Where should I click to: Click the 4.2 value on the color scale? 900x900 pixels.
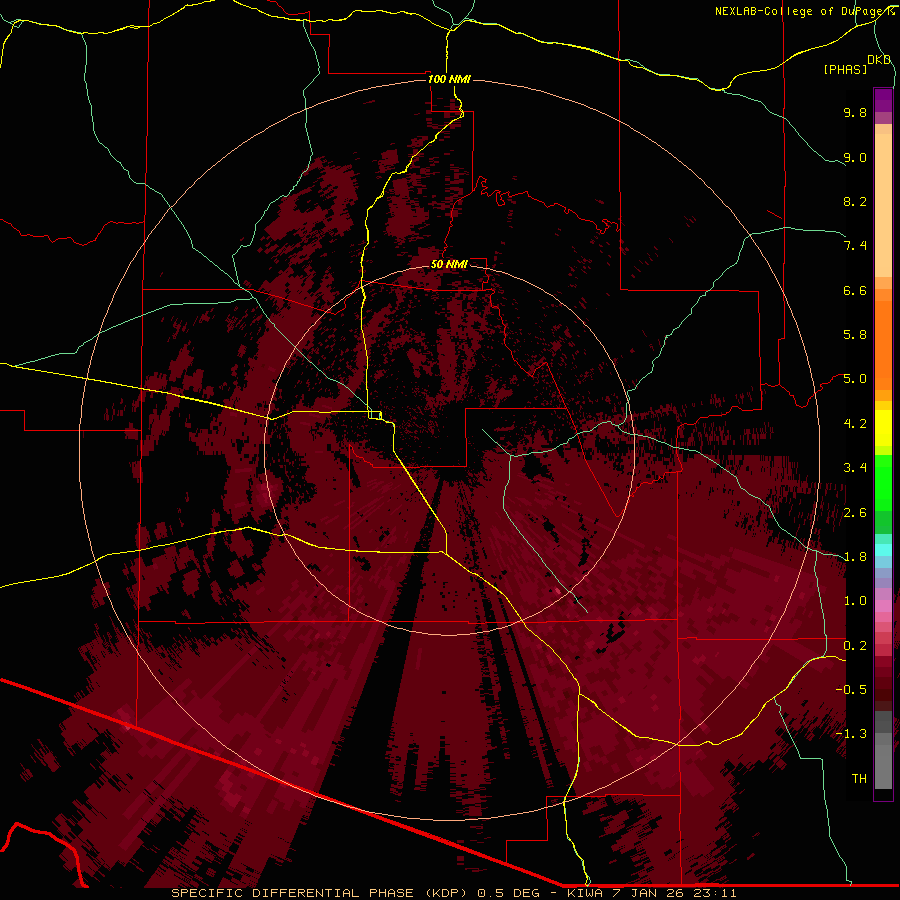855,424
